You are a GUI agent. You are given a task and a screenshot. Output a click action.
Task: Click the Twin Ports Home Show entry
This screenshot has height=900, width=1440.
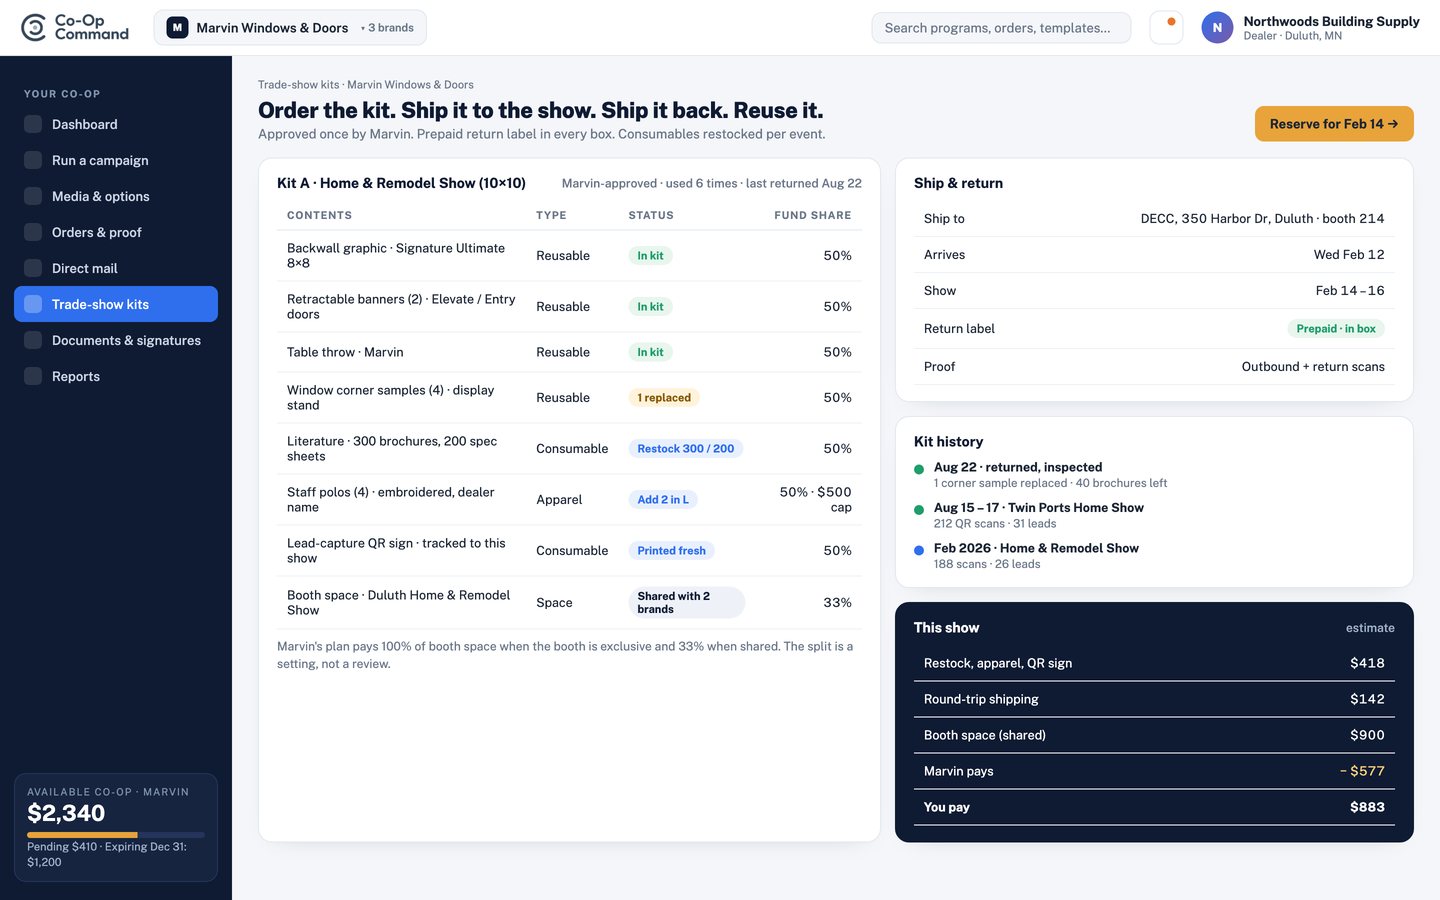point(1038,516)
